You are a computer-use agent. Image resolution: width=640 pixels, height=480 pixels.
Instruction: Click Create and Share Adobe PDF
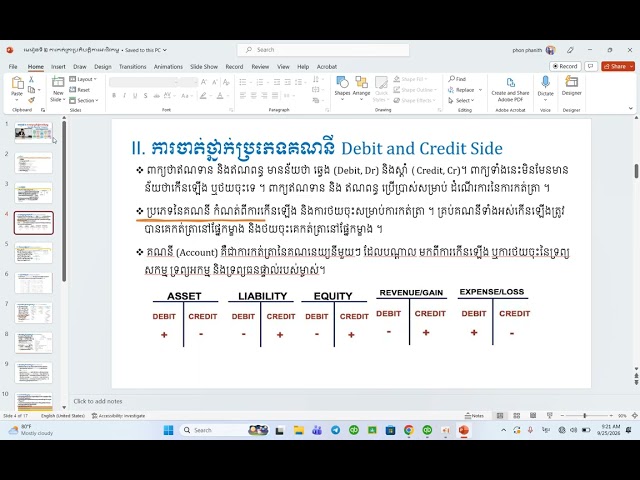[x=510, y=89]
